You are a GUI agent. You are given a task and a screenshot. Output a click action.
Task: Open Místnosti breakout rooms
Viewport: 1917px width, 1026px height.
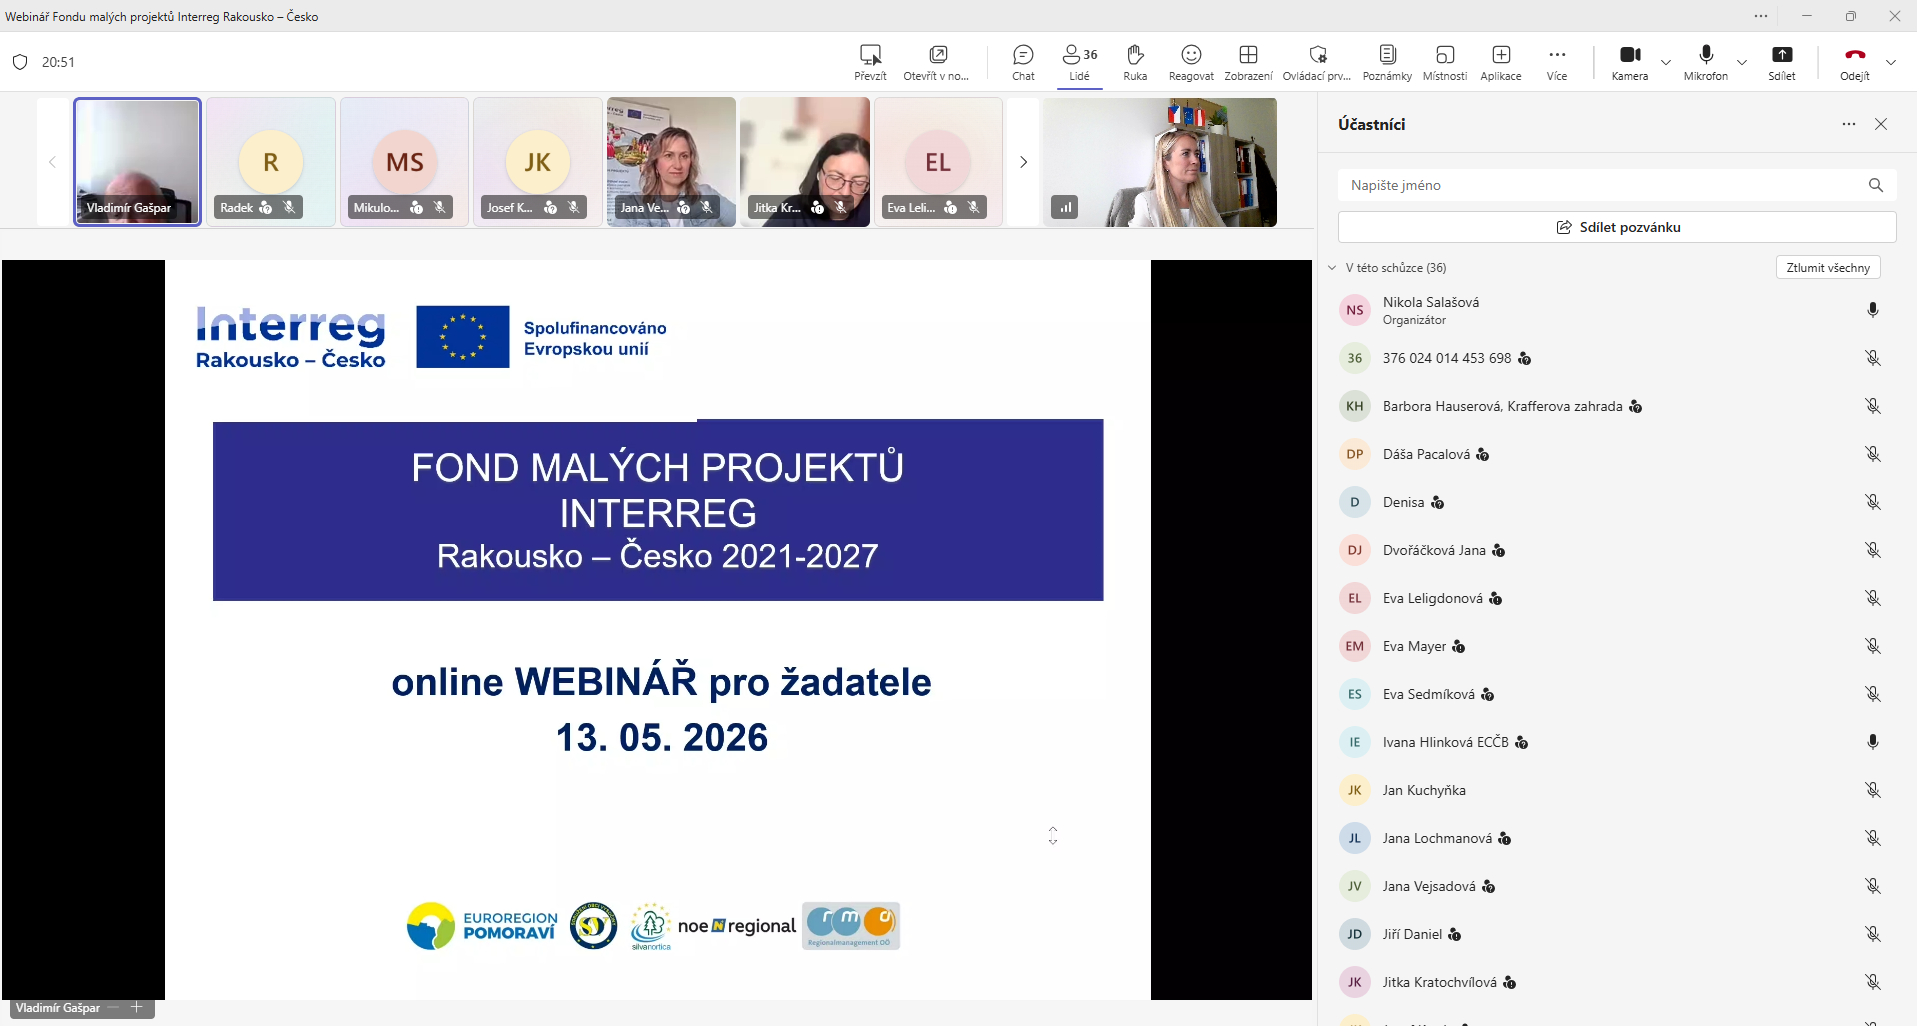point(1445,62)
